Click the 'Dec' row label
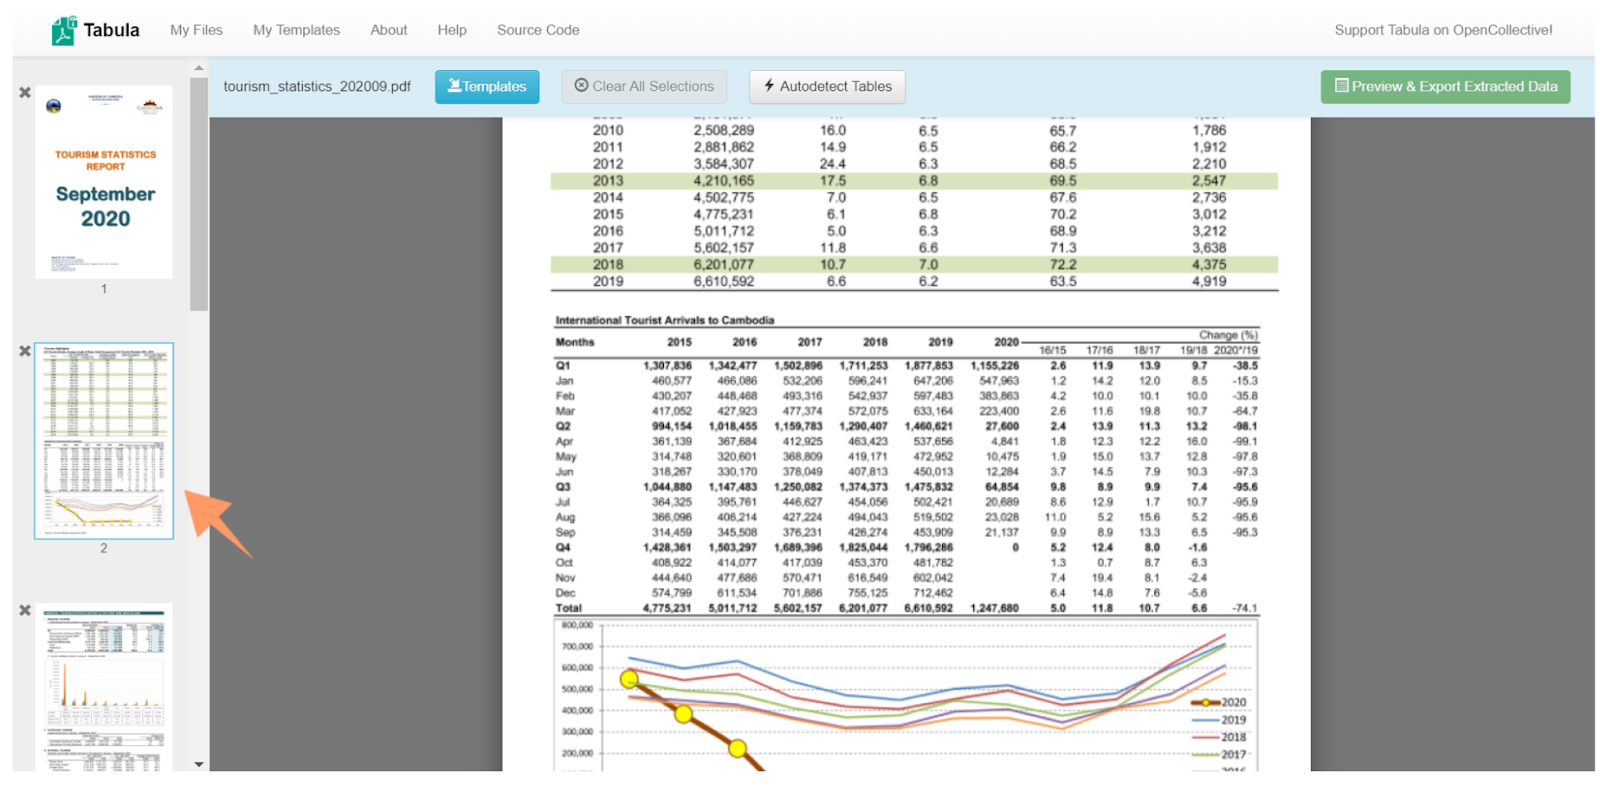Screen dimensions: 1600x806 tap(565, 593)
